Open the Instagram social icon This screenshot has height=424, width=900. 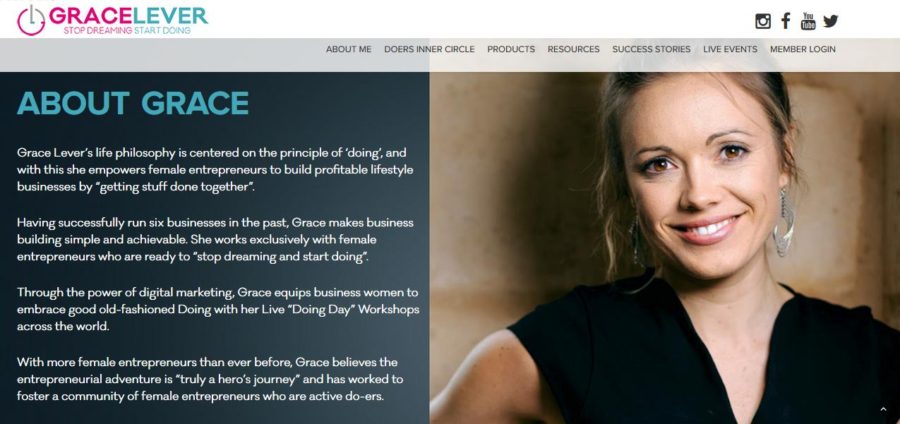coord(763,21)
